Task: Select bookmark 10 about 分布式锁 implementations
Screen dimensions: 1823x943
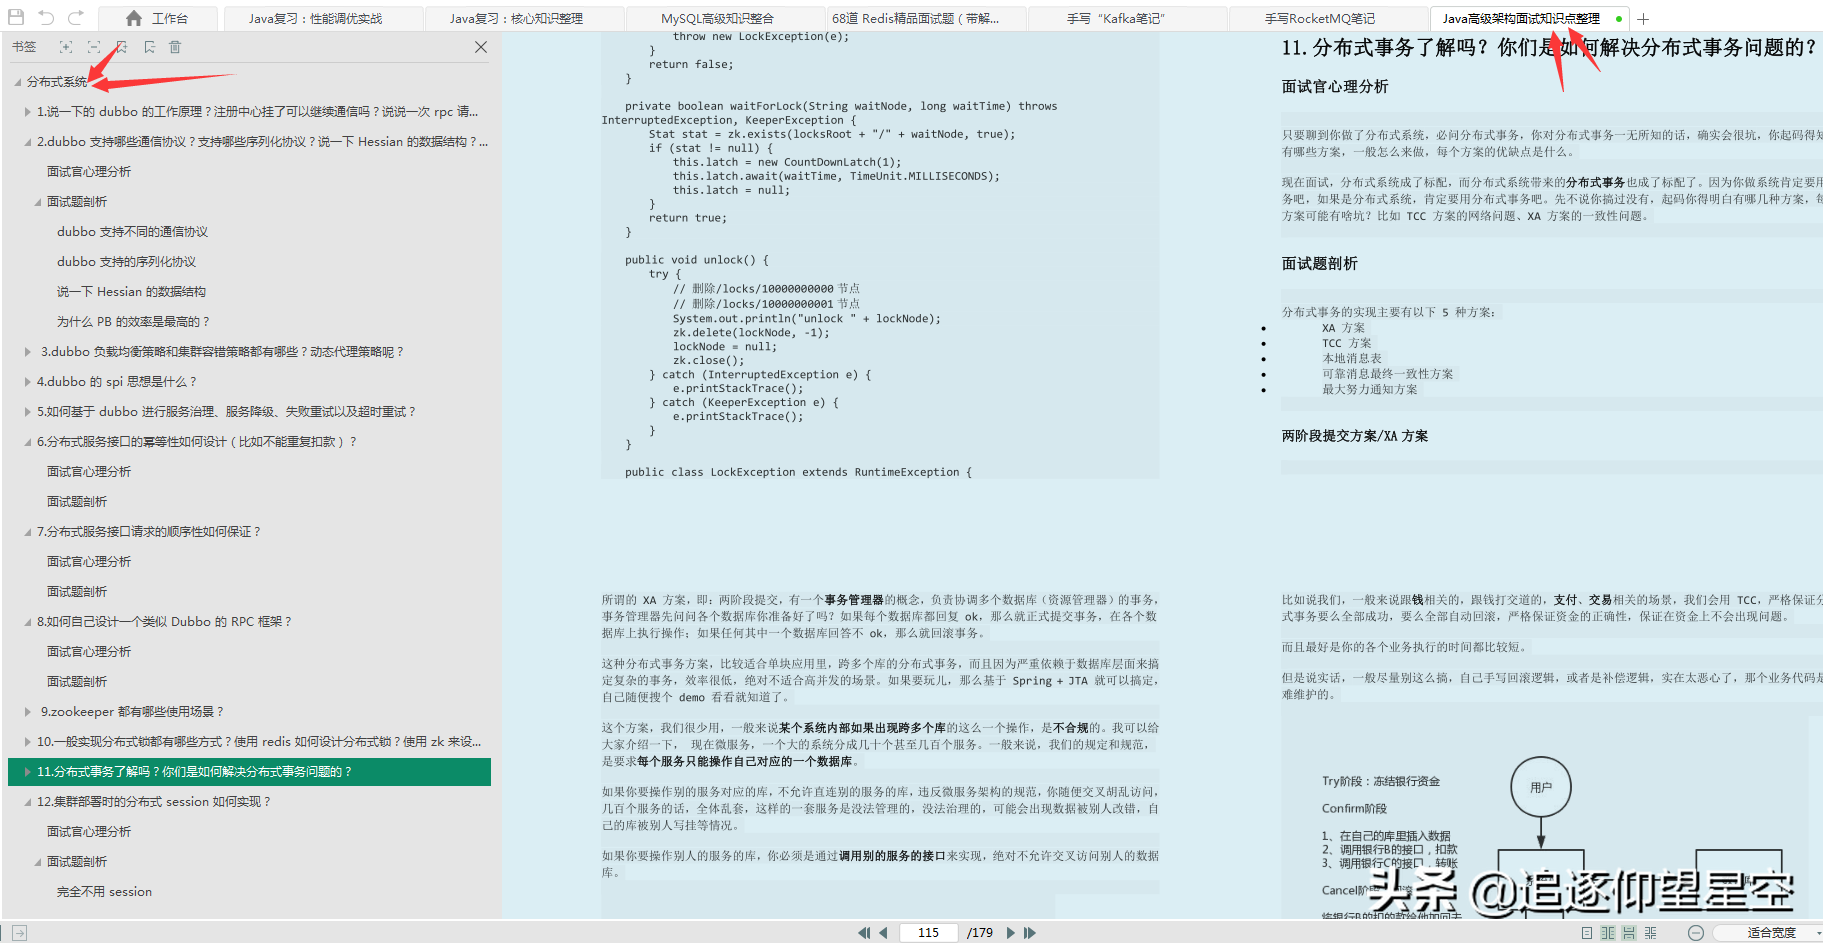Action: click(259, 742)
